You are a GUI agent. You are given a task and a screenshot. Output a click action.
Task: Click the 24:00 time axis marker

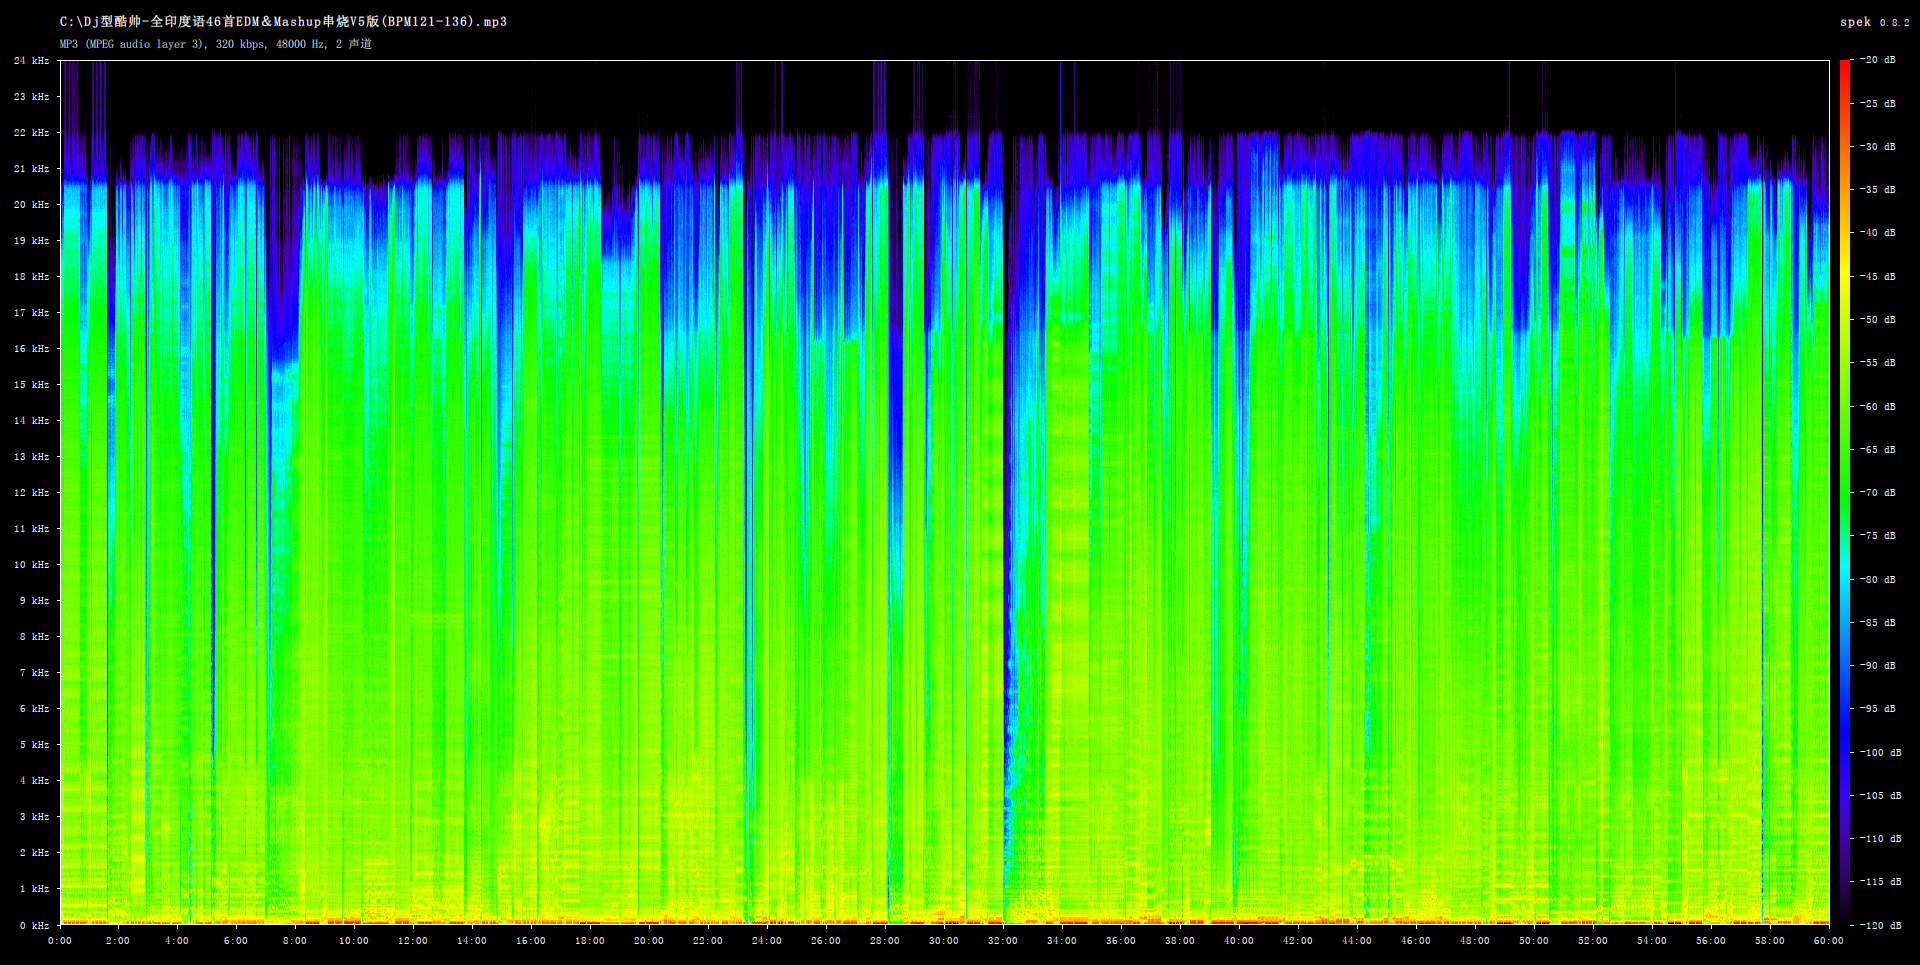click(x=767, y=941)
